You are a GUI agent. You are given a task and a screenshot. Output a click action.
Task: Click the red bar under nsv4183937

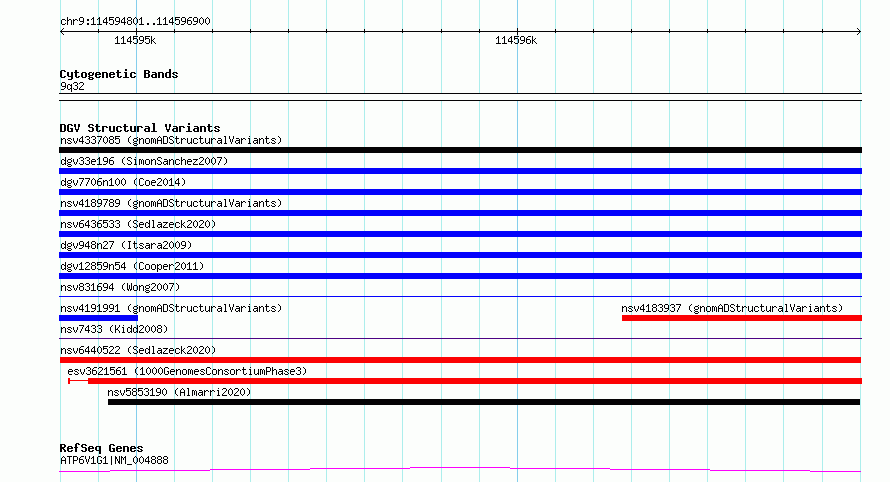(742, 318)
